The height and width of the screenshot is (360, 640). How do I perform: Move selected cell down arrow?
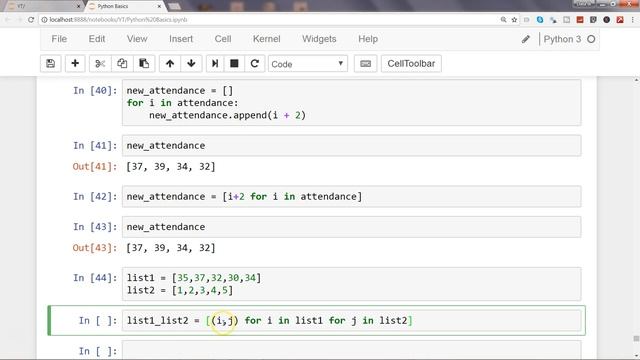191,64
